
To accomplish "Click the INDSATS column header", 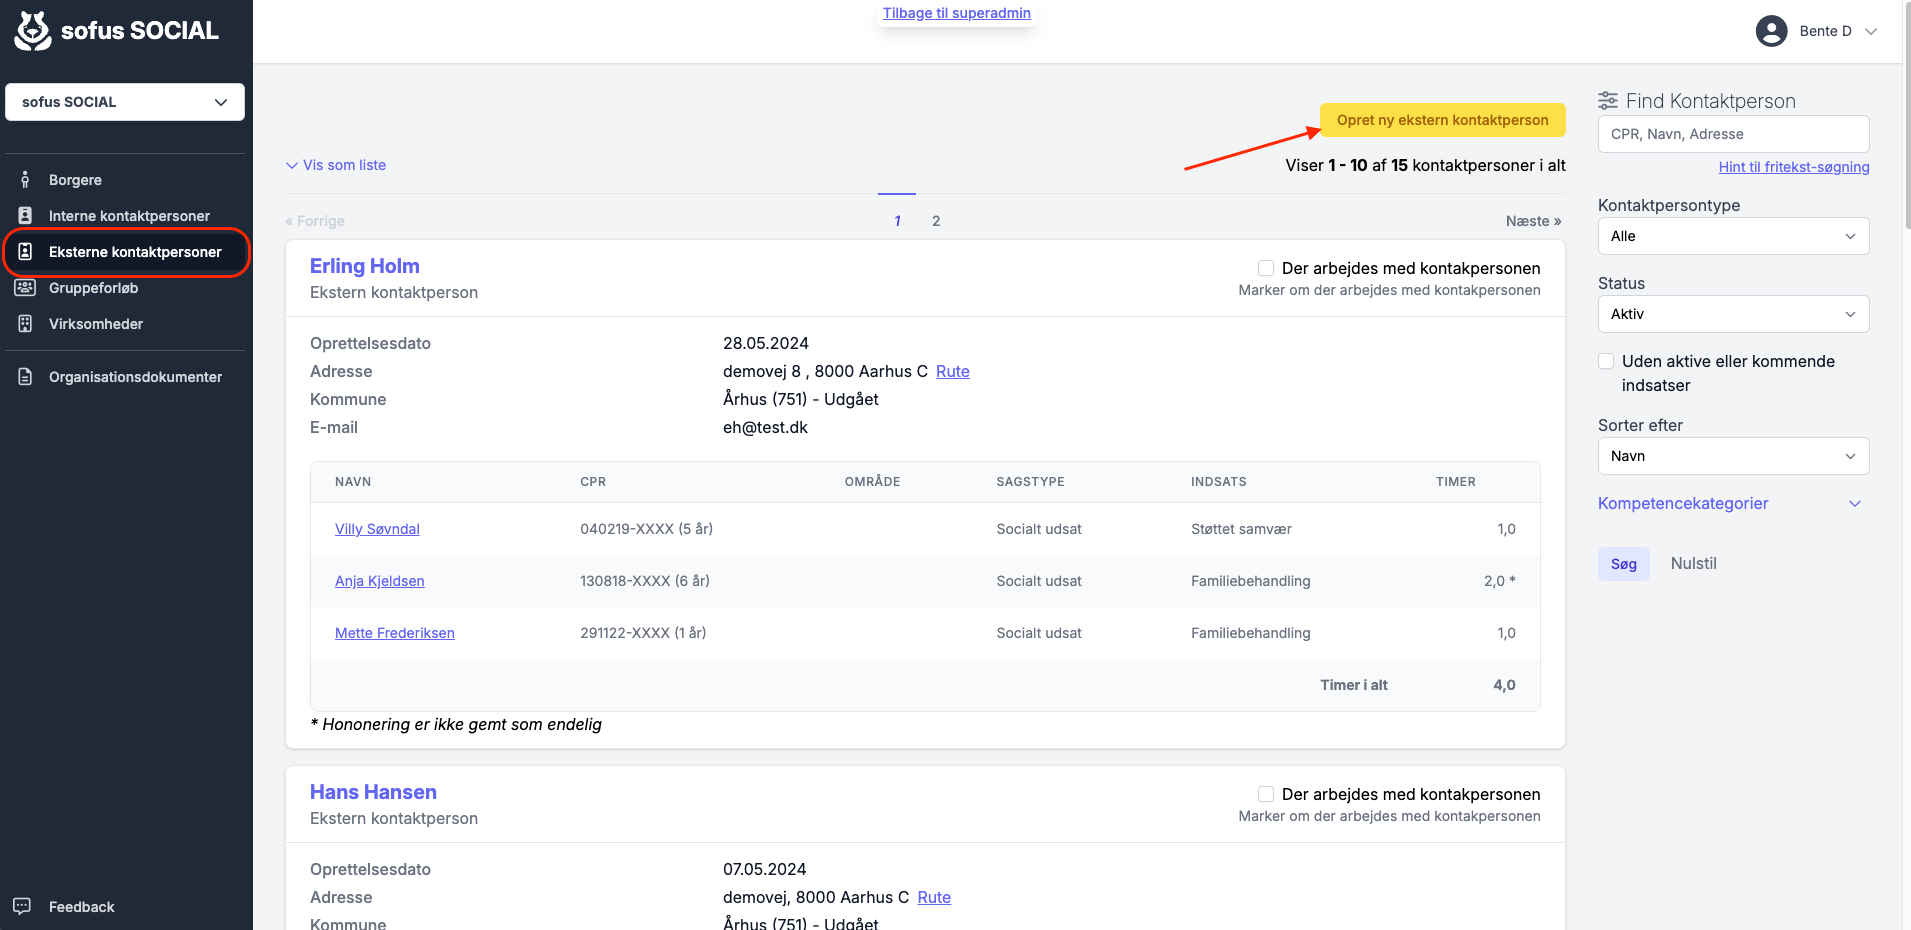I will pyautogui.click(x=1218, y=482).
